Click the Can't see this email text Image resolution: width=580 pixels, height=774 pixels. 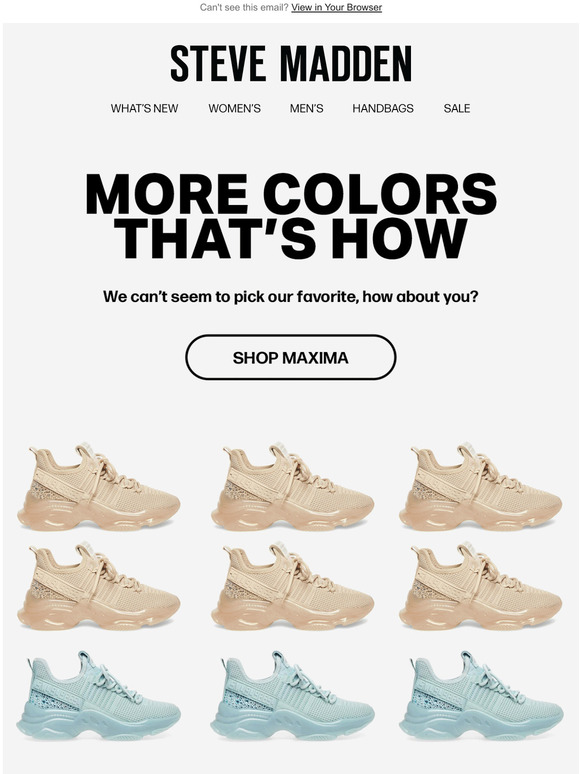point(244,7)
